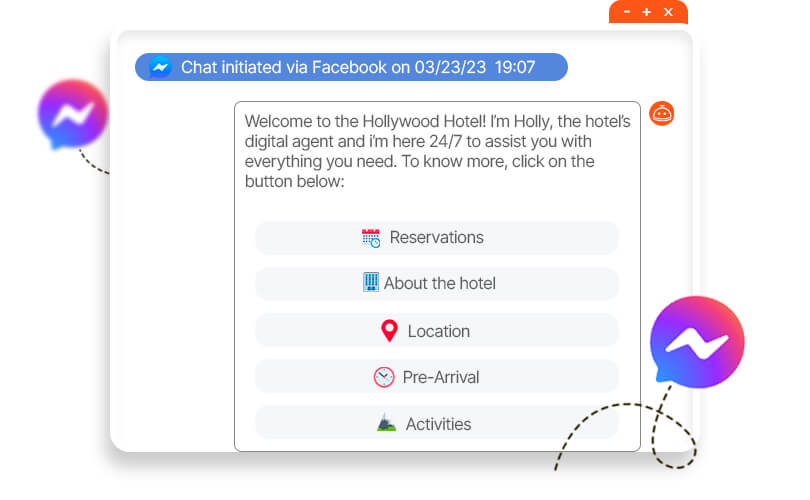
Task: Click the red map pin icon
Action: (389, 331)
